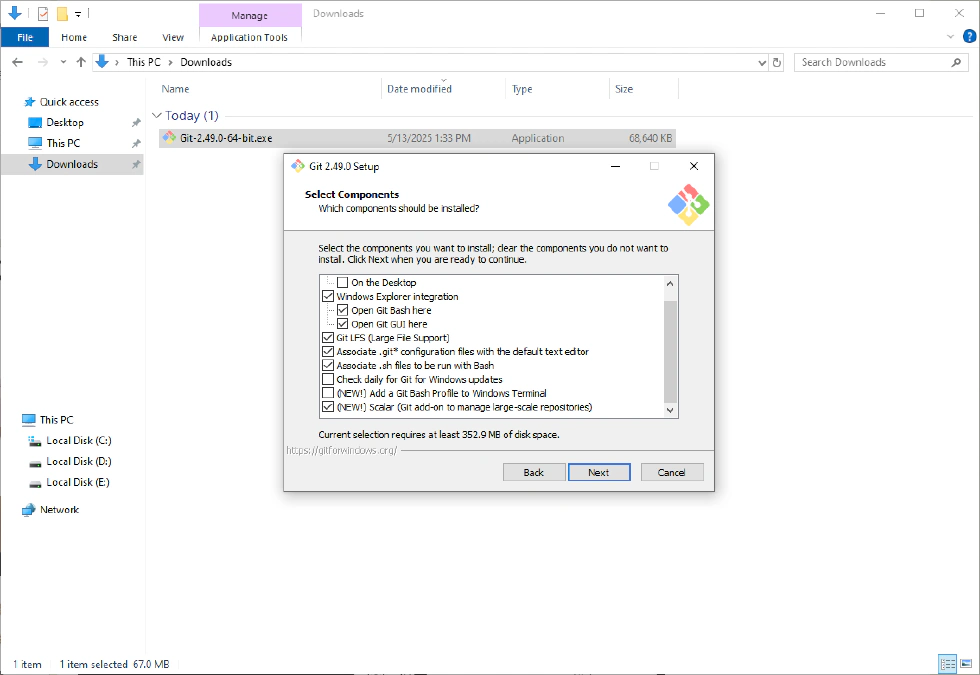Open address bar history dropdown
The width and height of the screenshot is (980, 675).
point(762,62)
